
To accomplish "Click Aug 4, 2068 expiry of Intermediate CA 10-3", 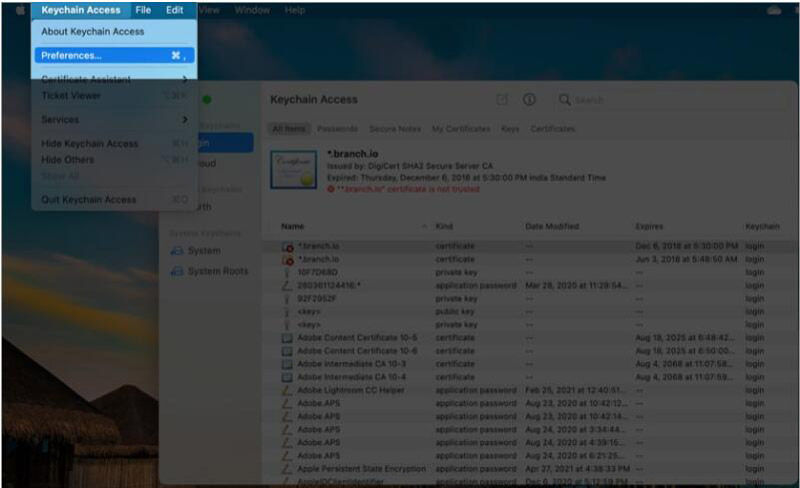I will [x=684, y=364].
